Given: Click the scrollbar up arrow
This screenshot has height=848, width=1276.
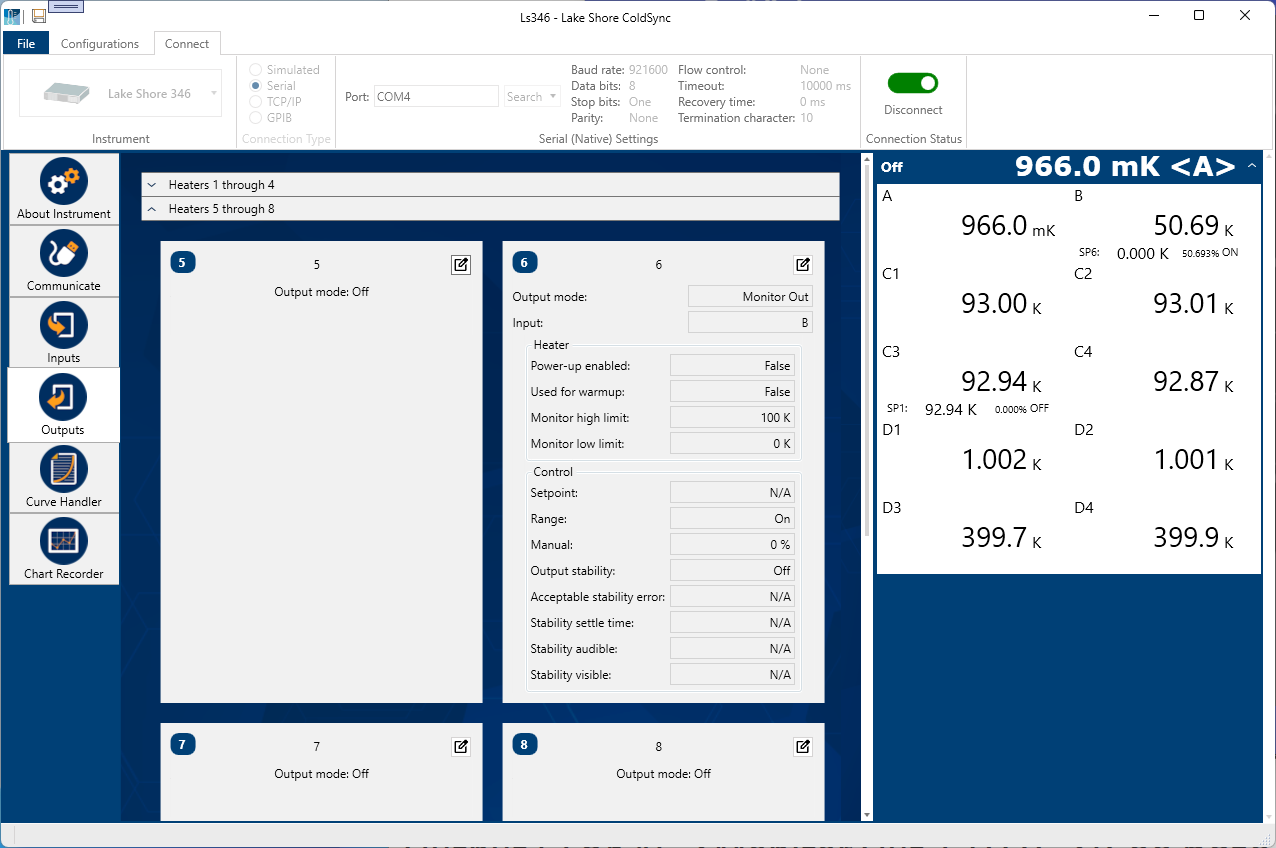Looking at the screenshot, I should coord(866,160).
